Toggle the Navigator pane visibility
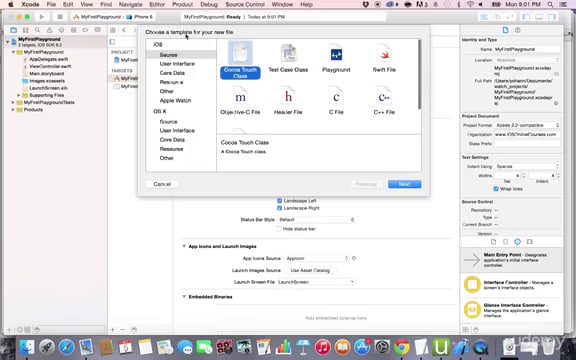 pos(526,17)
